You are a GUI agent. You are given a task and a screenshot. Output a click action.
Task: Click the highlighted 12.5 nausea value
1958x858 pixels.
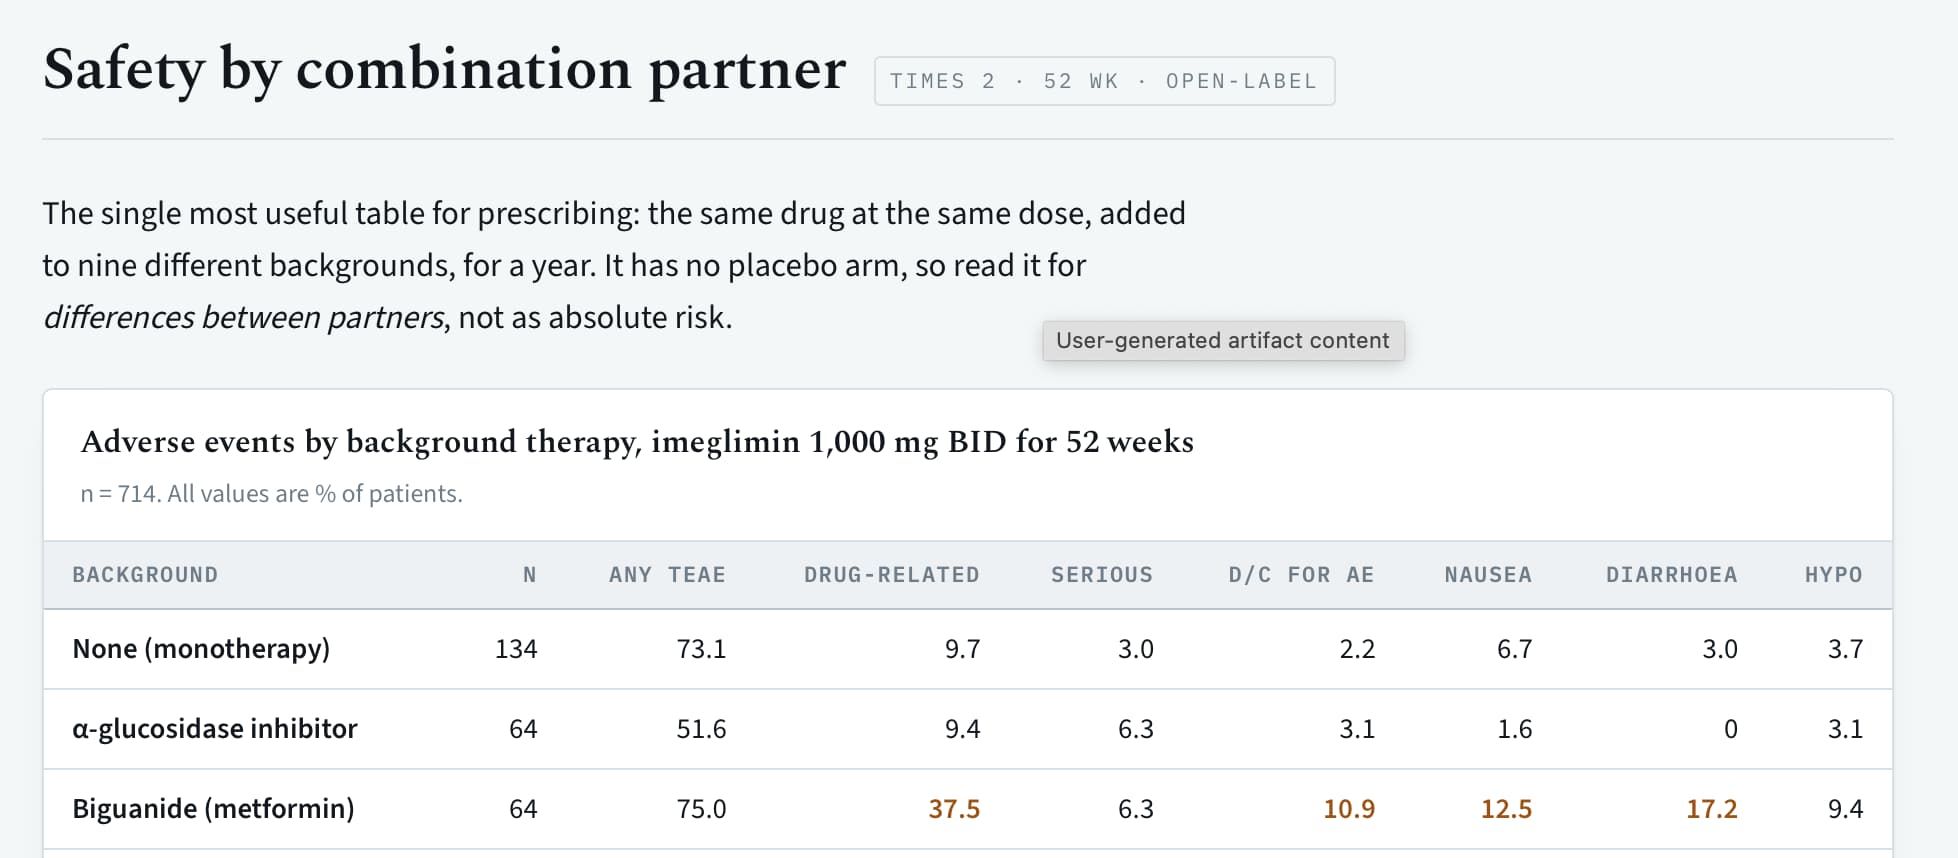1506,809
